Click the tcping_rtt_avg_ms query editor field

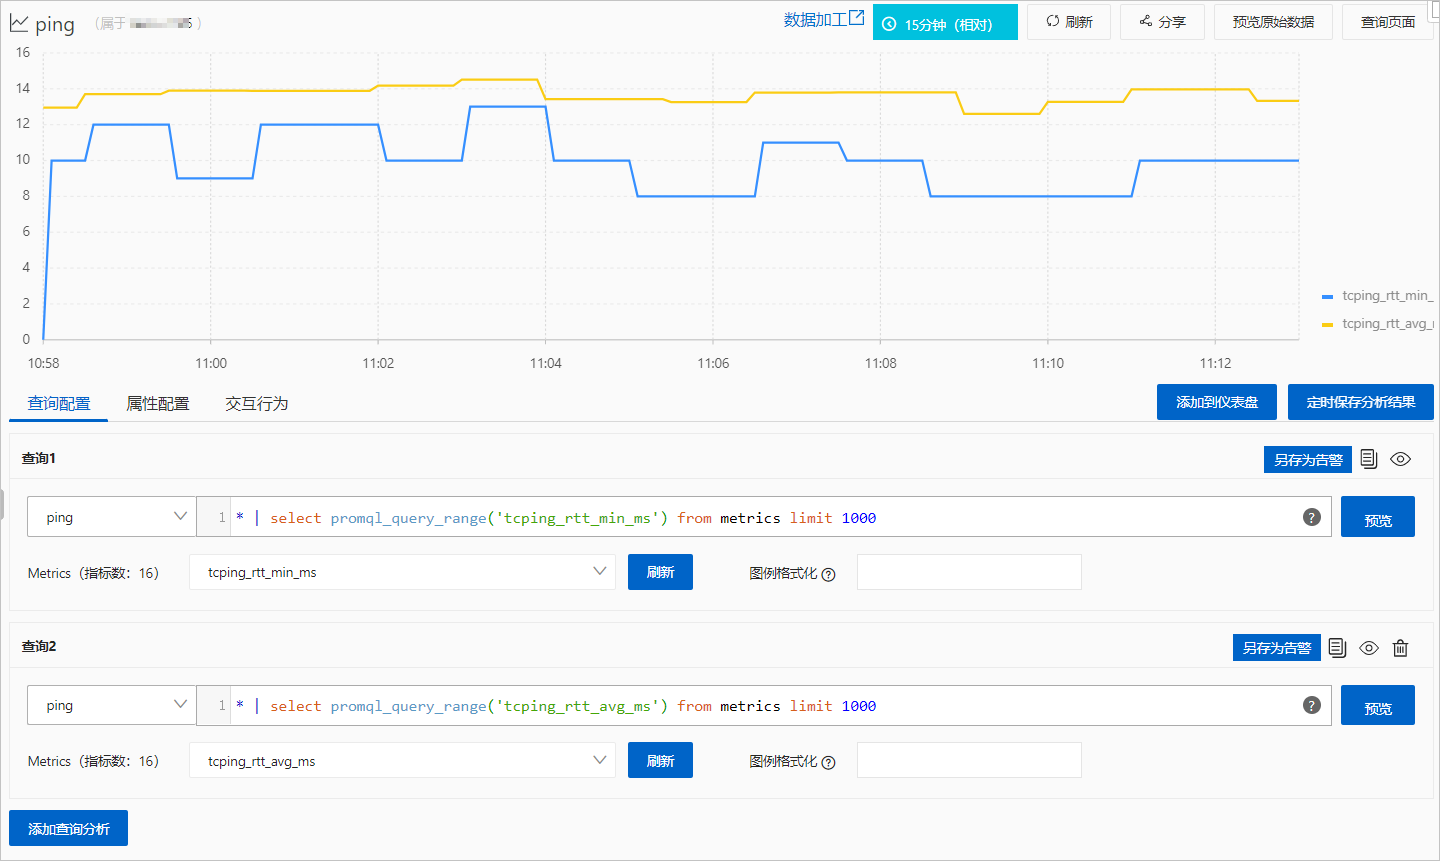tap(765, 705)
